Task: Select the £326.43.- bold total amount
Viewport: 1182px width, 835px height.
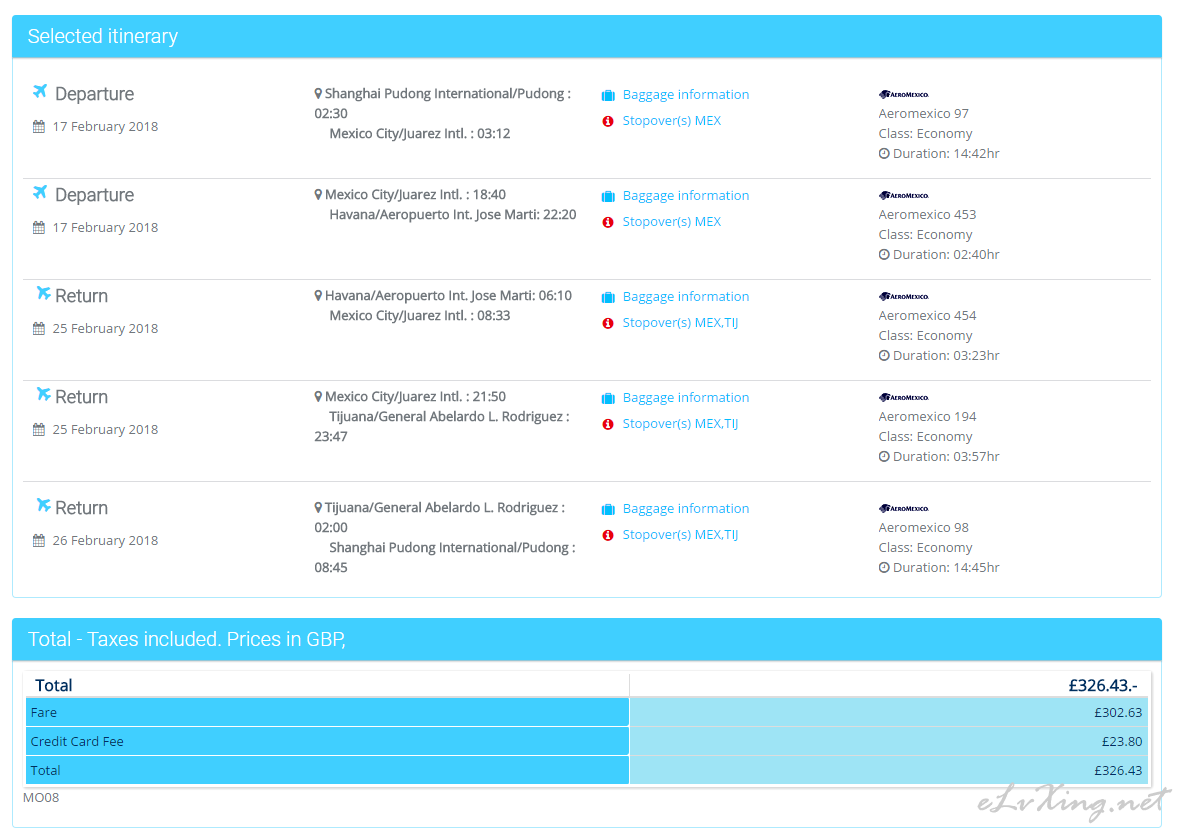Action: click(1103, 685)
